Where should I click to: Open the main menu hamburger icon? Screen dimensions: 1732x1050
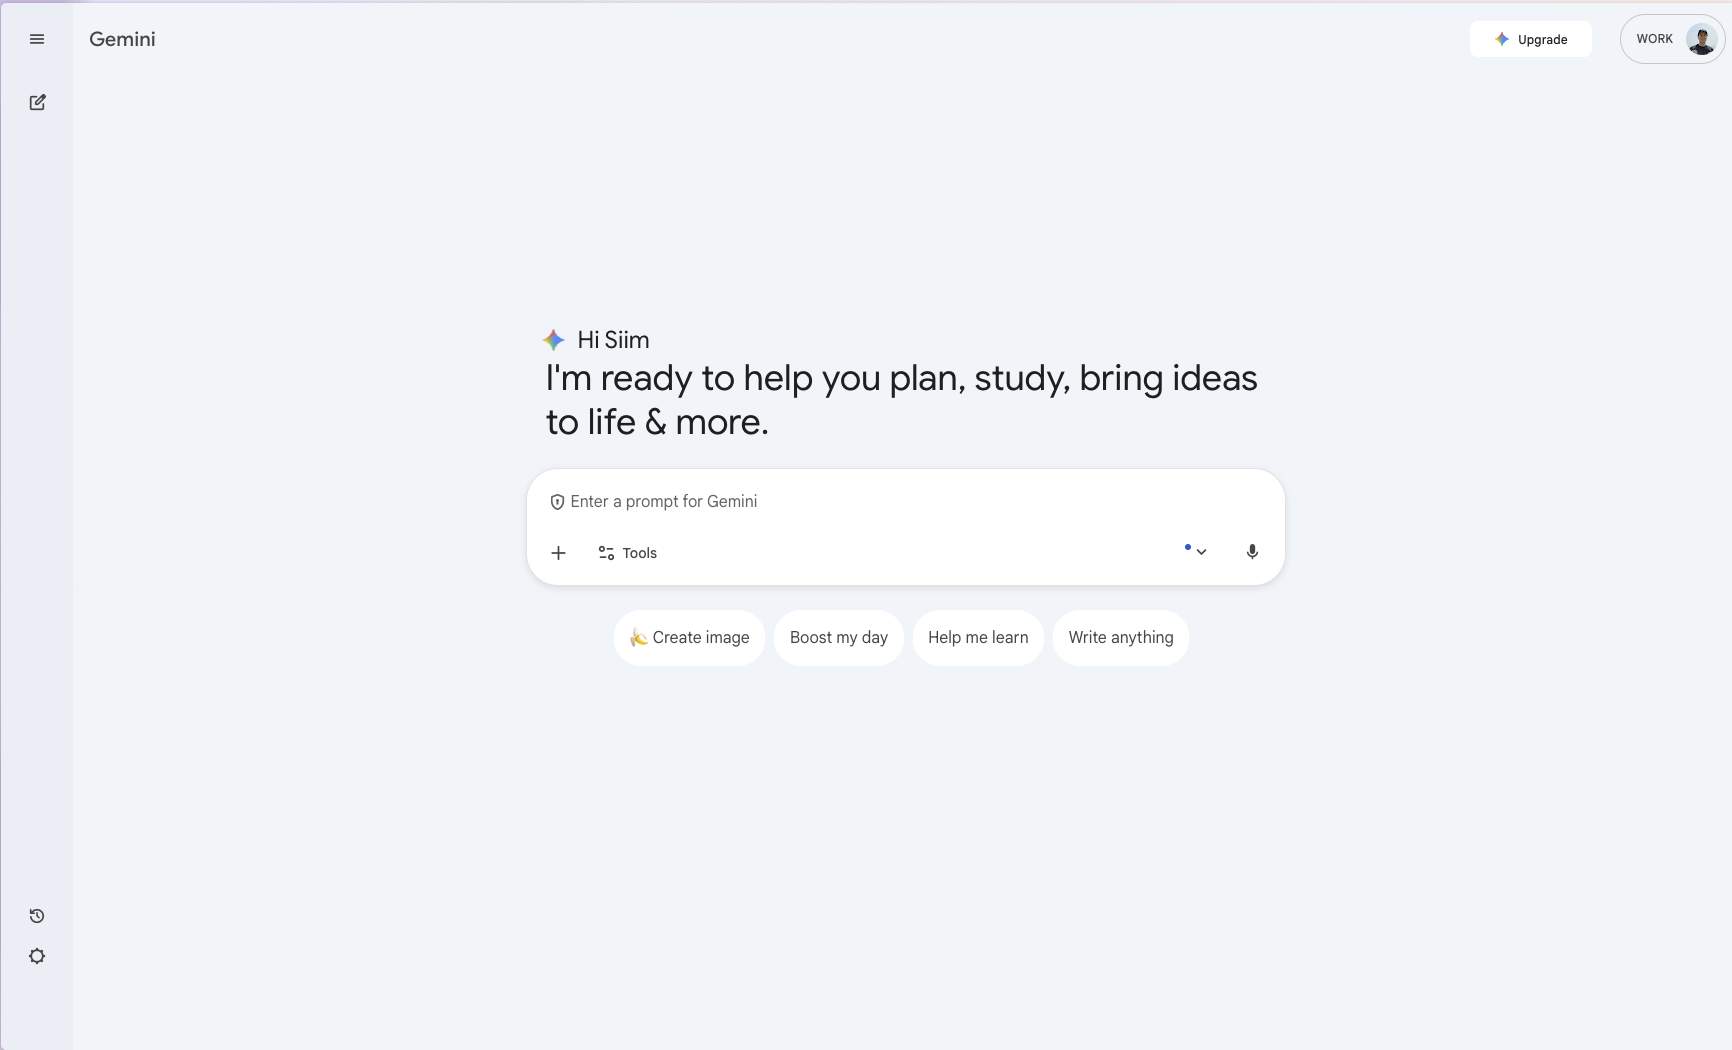click(37, 39)
